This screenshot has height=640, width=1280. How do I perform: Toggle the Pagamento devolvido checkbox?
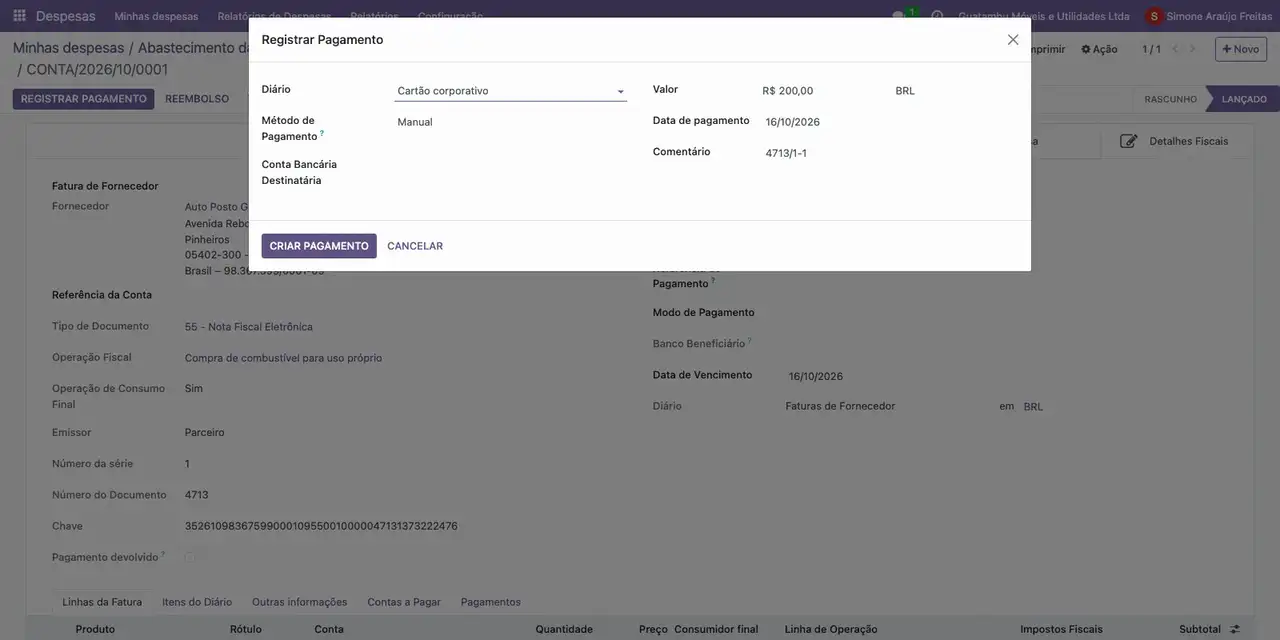190,557
